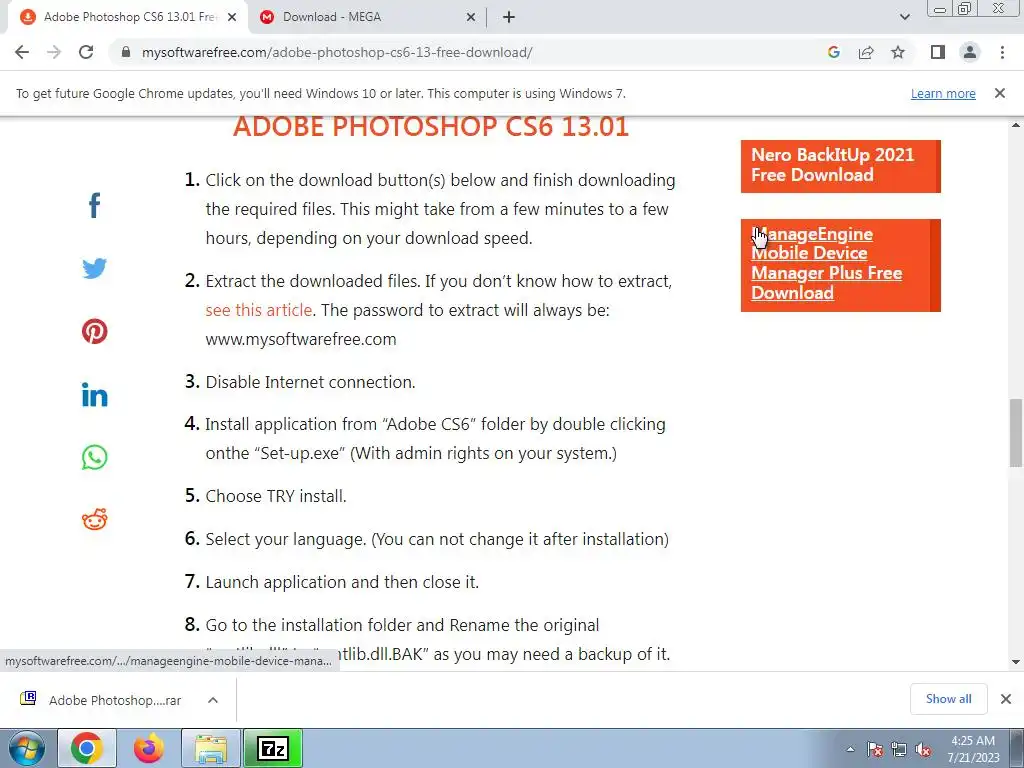This screenshot has width=1024, height=768.
Task: Click the Learn more link
Action: [943, 93]
